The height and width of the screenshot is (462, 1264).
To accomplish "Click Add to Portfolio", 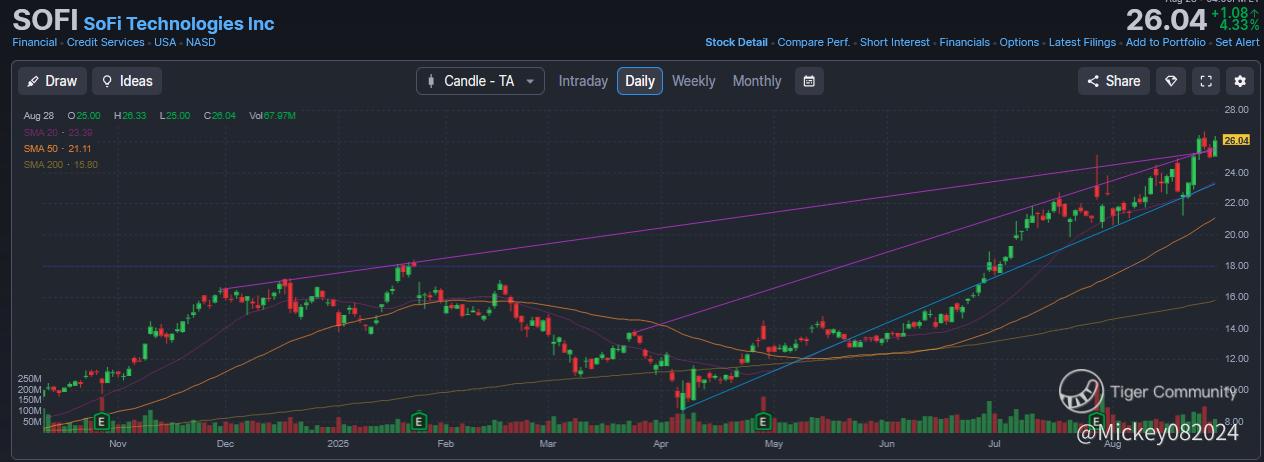I will pyautogui.click(x=1166, y=42).
